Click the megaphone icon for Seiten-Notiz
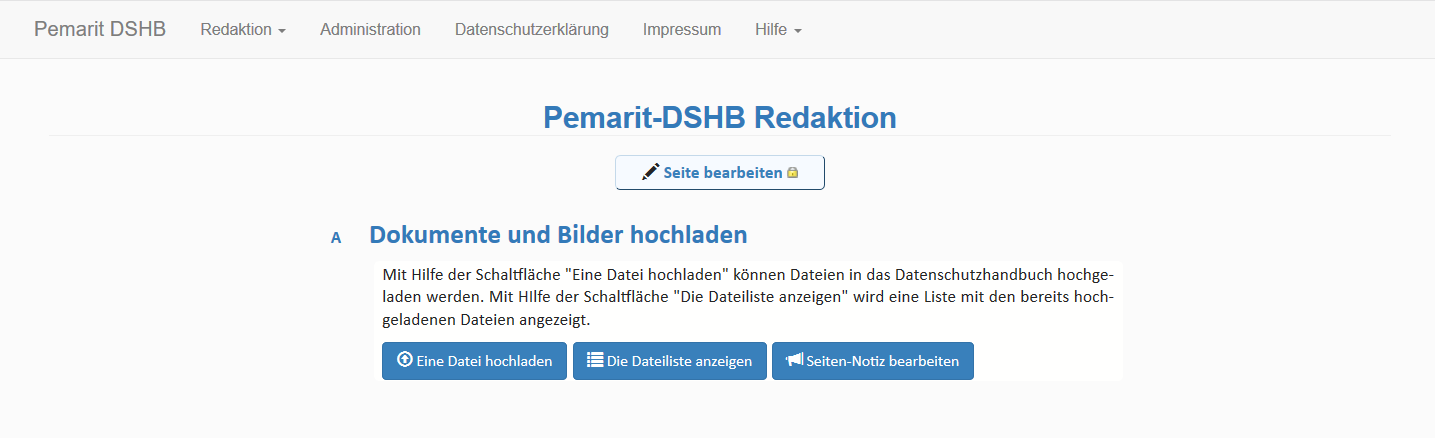The image size is (1435, 438). click(794, 360)
